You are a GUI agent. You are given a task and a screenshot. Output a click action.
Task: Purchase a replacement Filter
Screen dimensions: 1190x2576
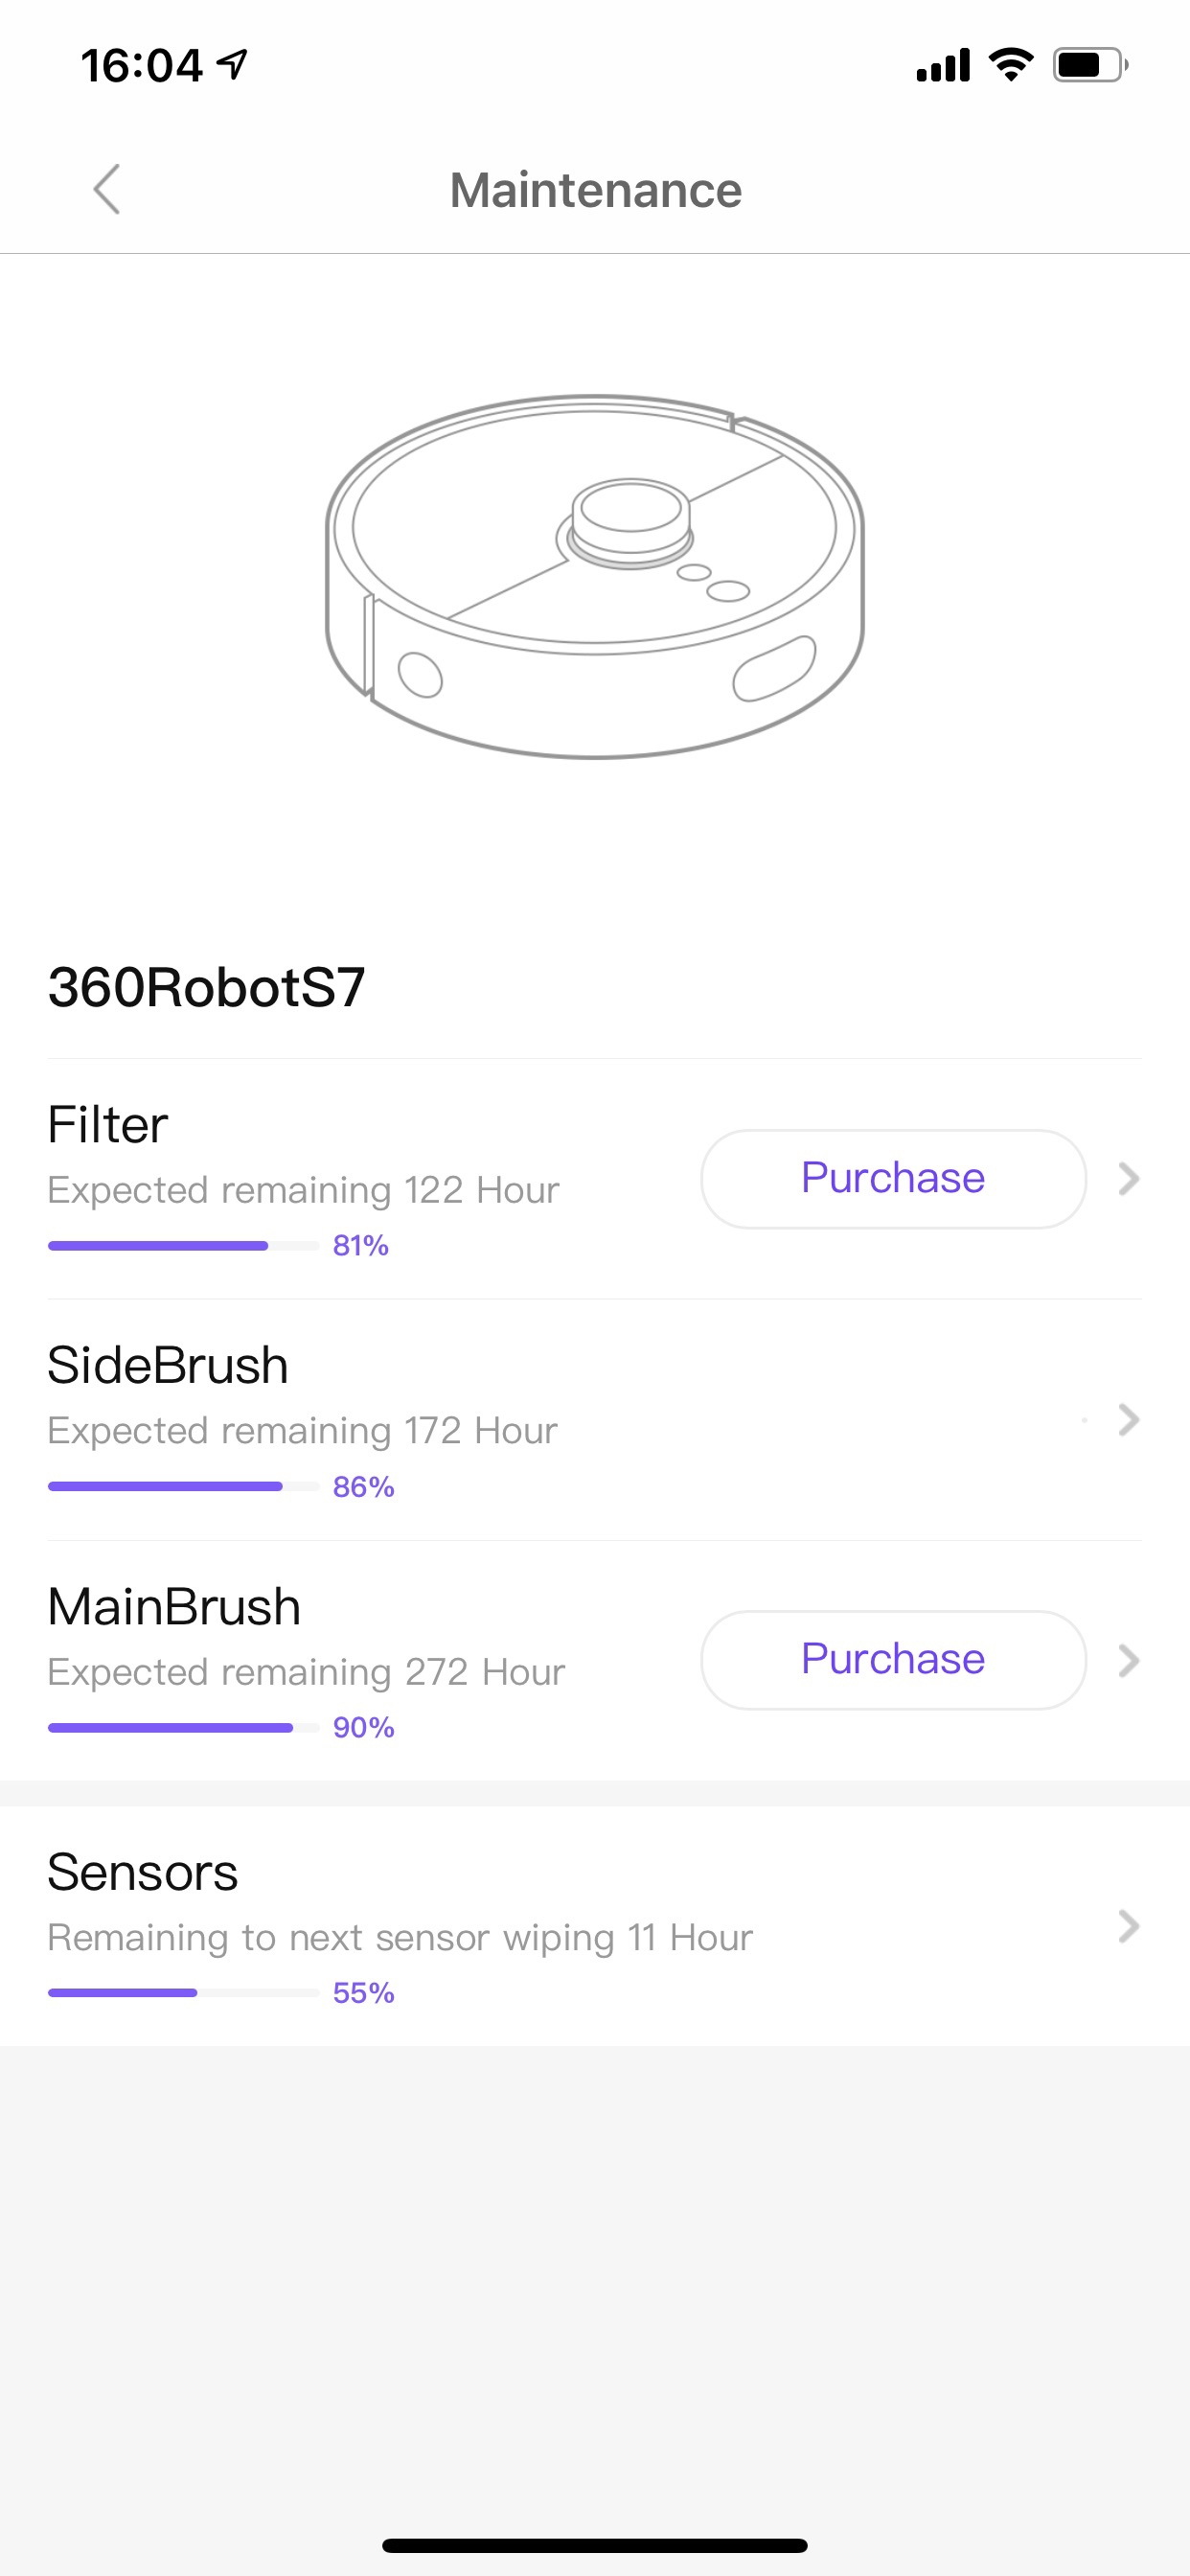point(893,1178)
